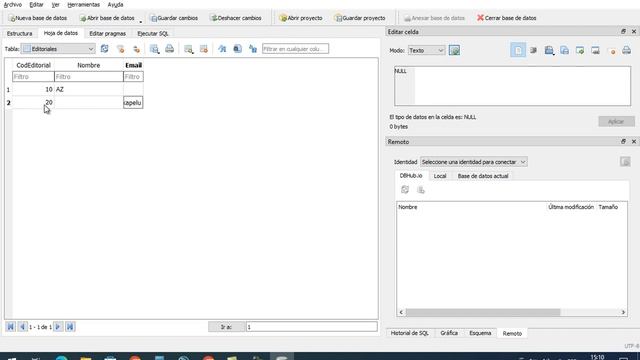Click Deshacer cambios toolbar button
Image resolution: width=640 pixels, height=360 pixels.
point(236,18)
